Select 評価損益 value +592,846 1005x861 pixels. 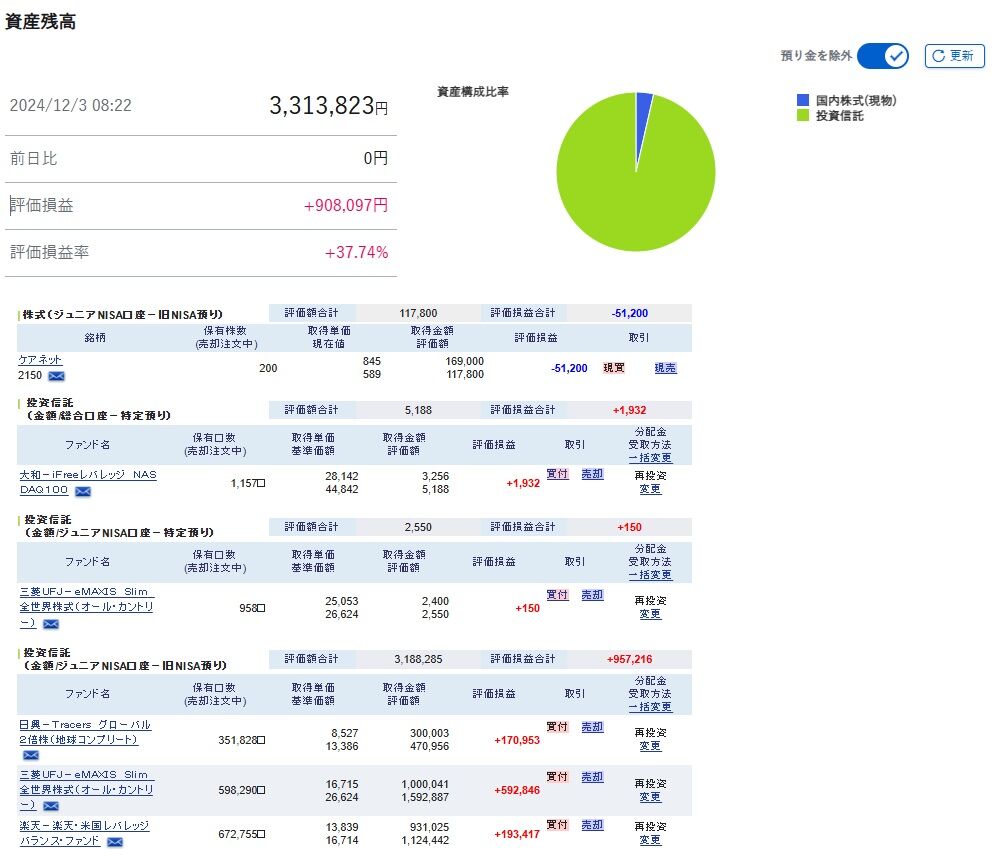517,790
